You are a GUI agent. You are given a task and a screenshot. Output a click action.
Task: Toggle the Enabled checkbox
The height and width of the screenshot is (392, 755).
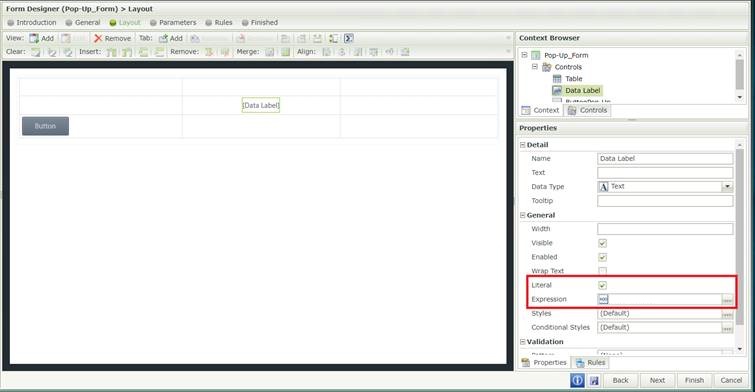[602, 257]
